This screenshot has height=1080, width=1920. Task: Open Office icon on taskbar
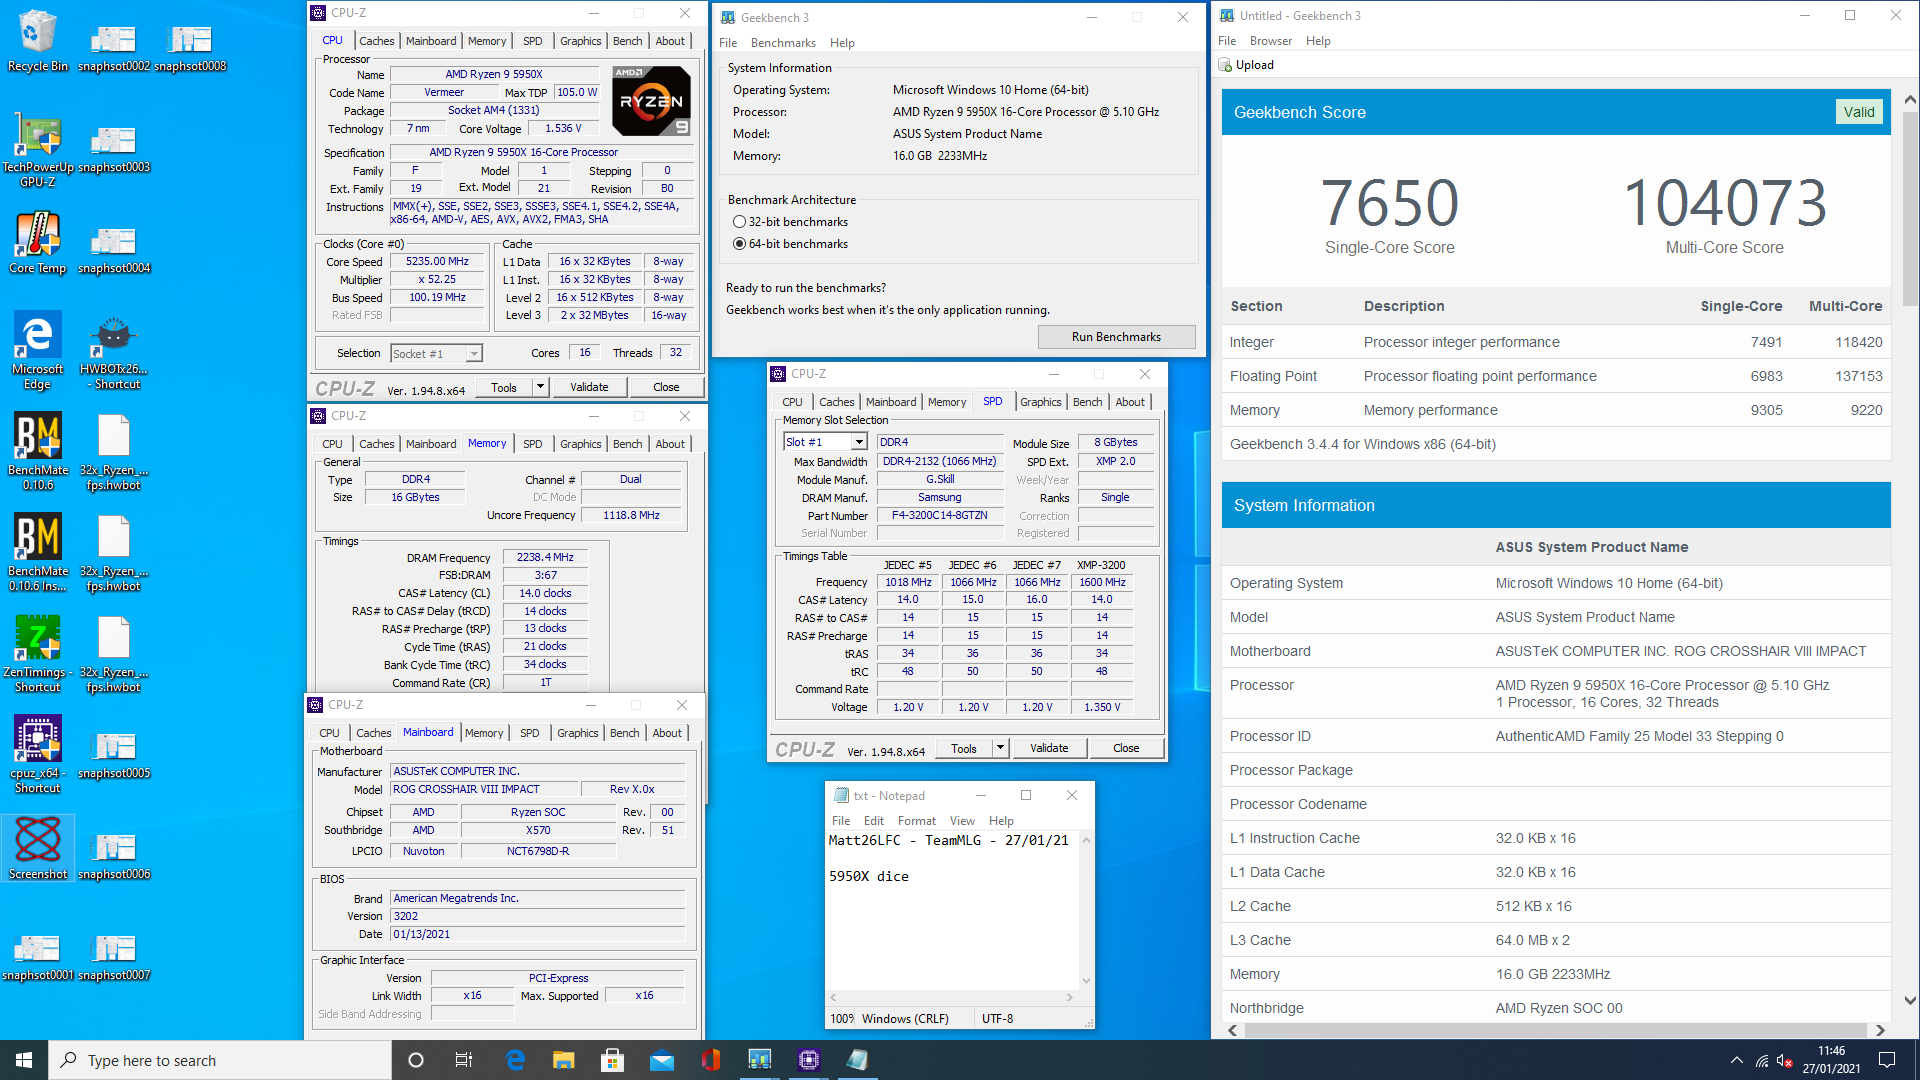(711, 1060)
